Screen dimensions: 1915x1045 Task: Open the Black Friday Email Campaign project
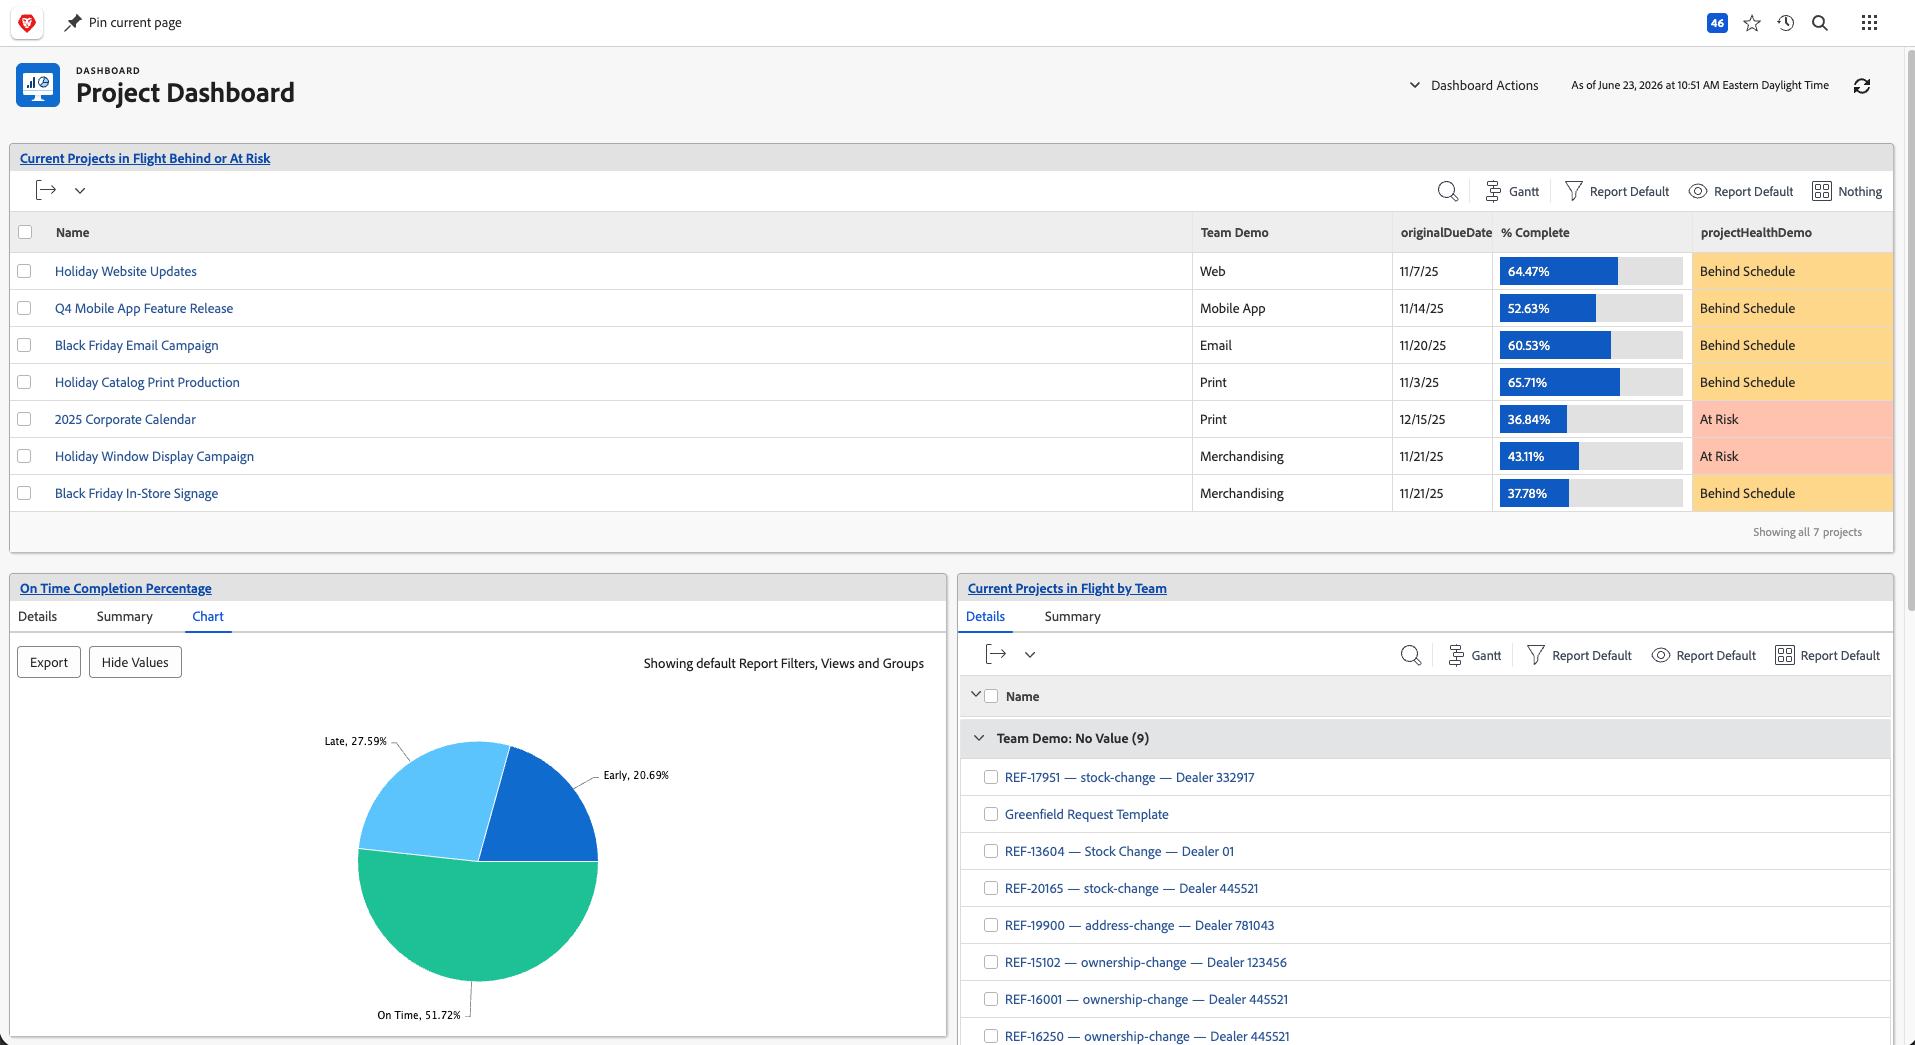click(136, 345)
